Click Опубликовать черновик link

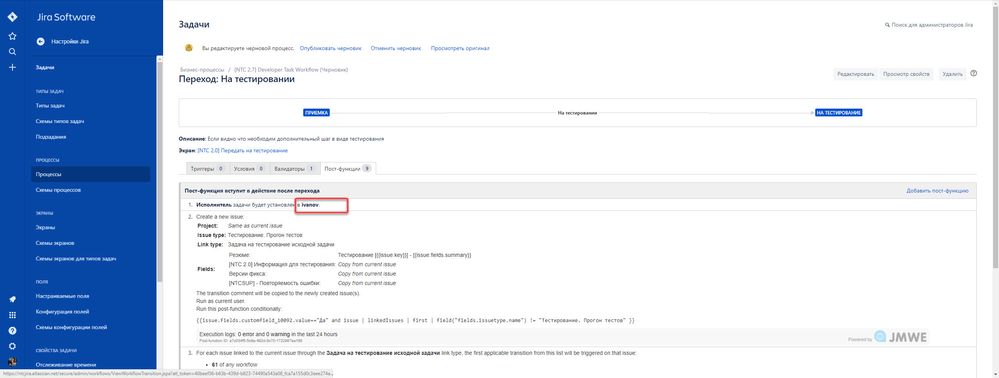click(x=330, y=48)
